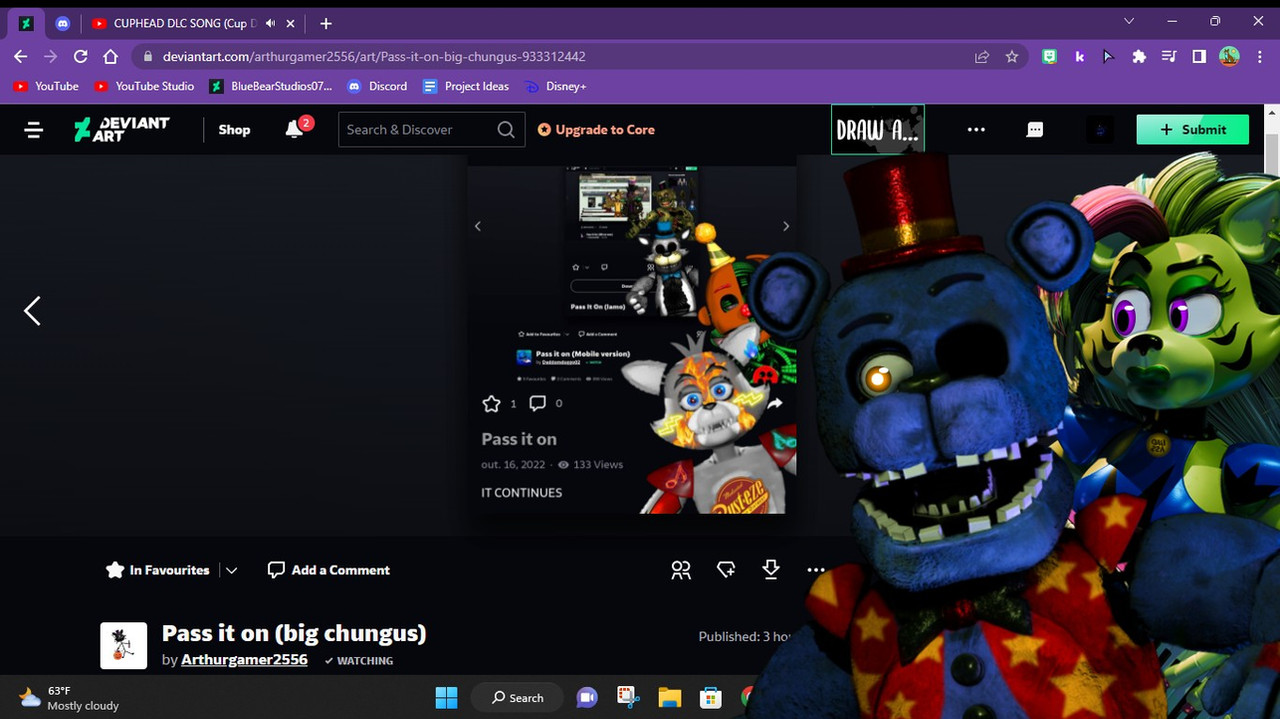This screenshot has width=1280, height=719.
Task: Launch File Explorer from taskbar
Action: pyautogui.click(x=669, y=697)
